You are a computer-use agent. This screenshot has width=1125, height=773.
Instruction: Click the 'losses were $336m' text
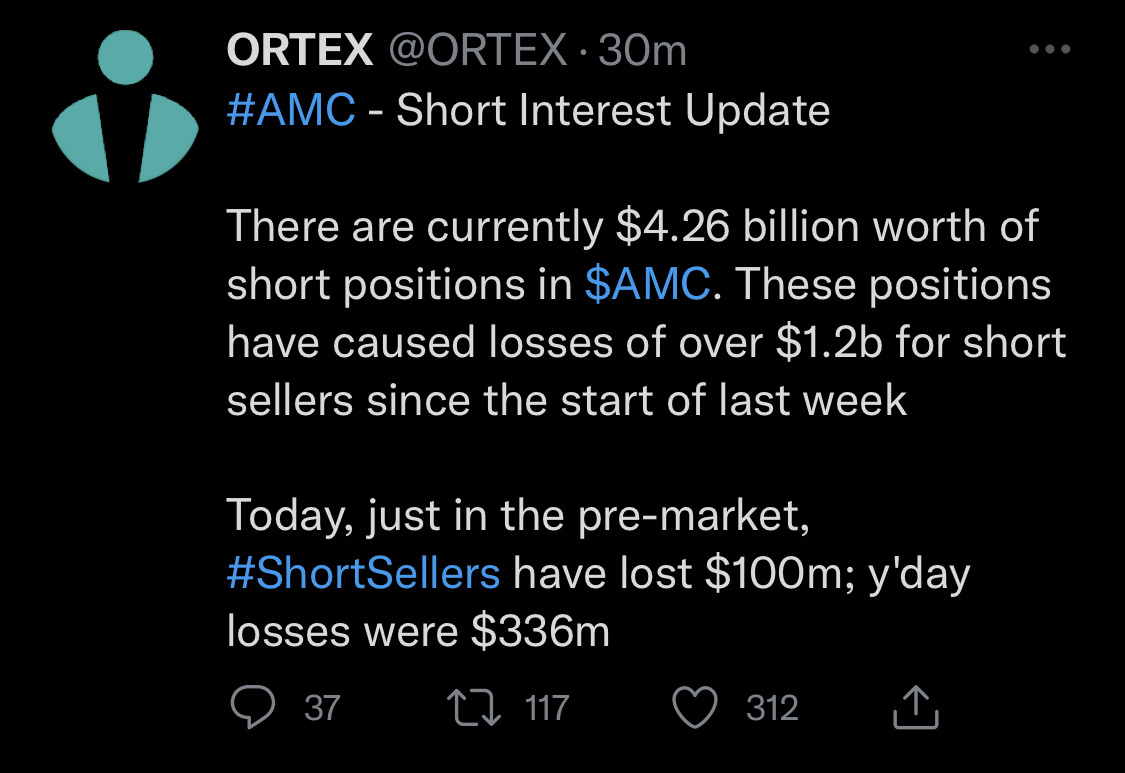coord(418,632)
